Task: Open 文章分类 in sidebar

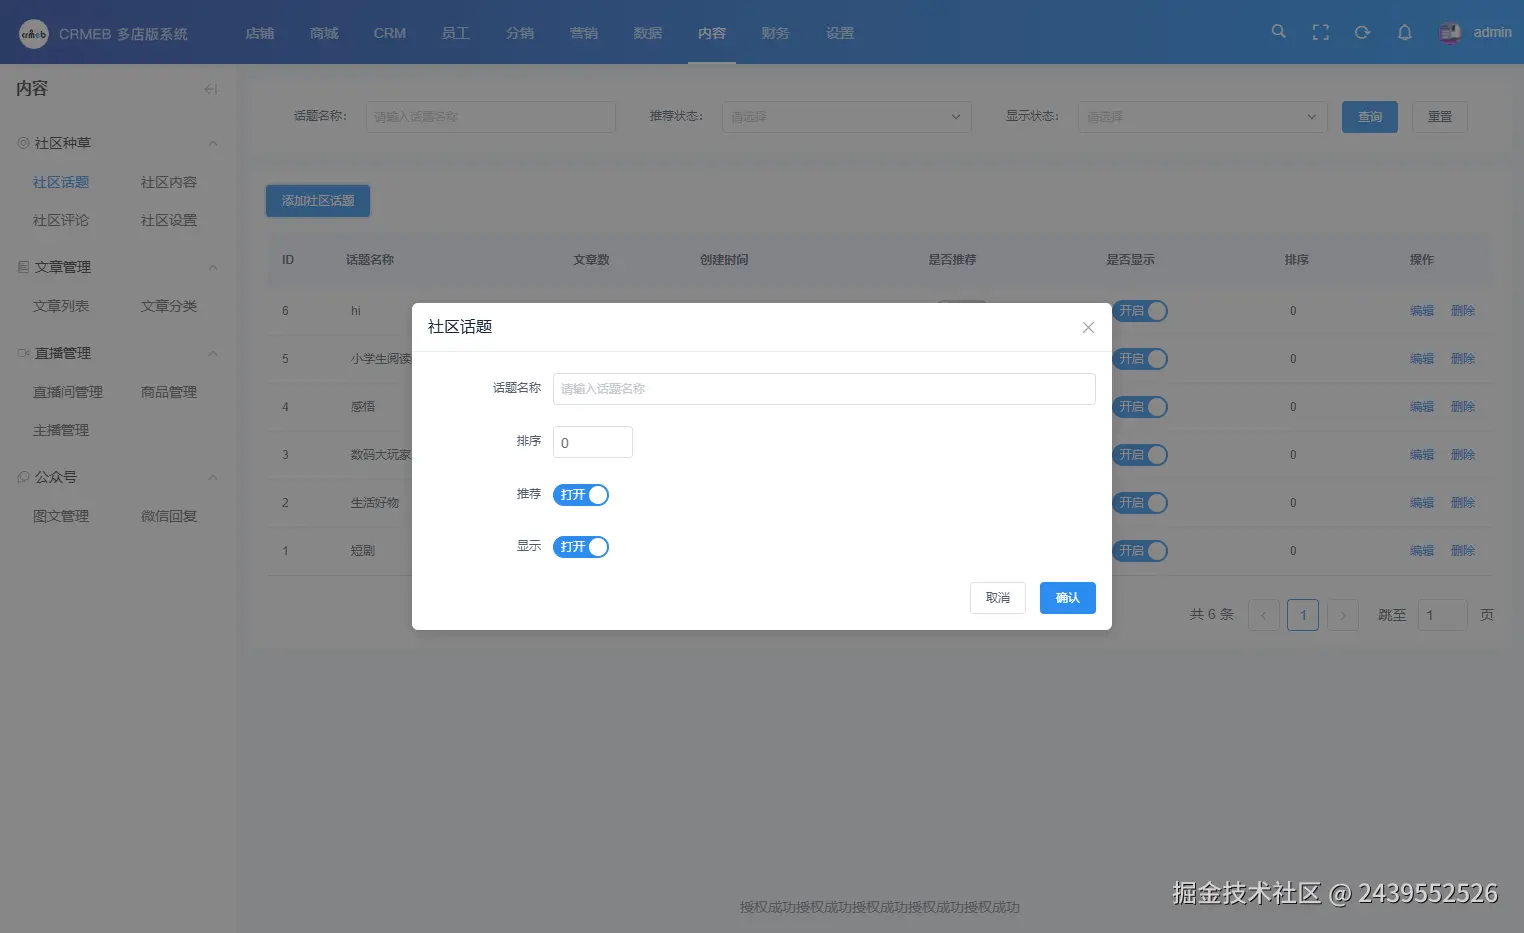Action: click(x=169, y=306)
